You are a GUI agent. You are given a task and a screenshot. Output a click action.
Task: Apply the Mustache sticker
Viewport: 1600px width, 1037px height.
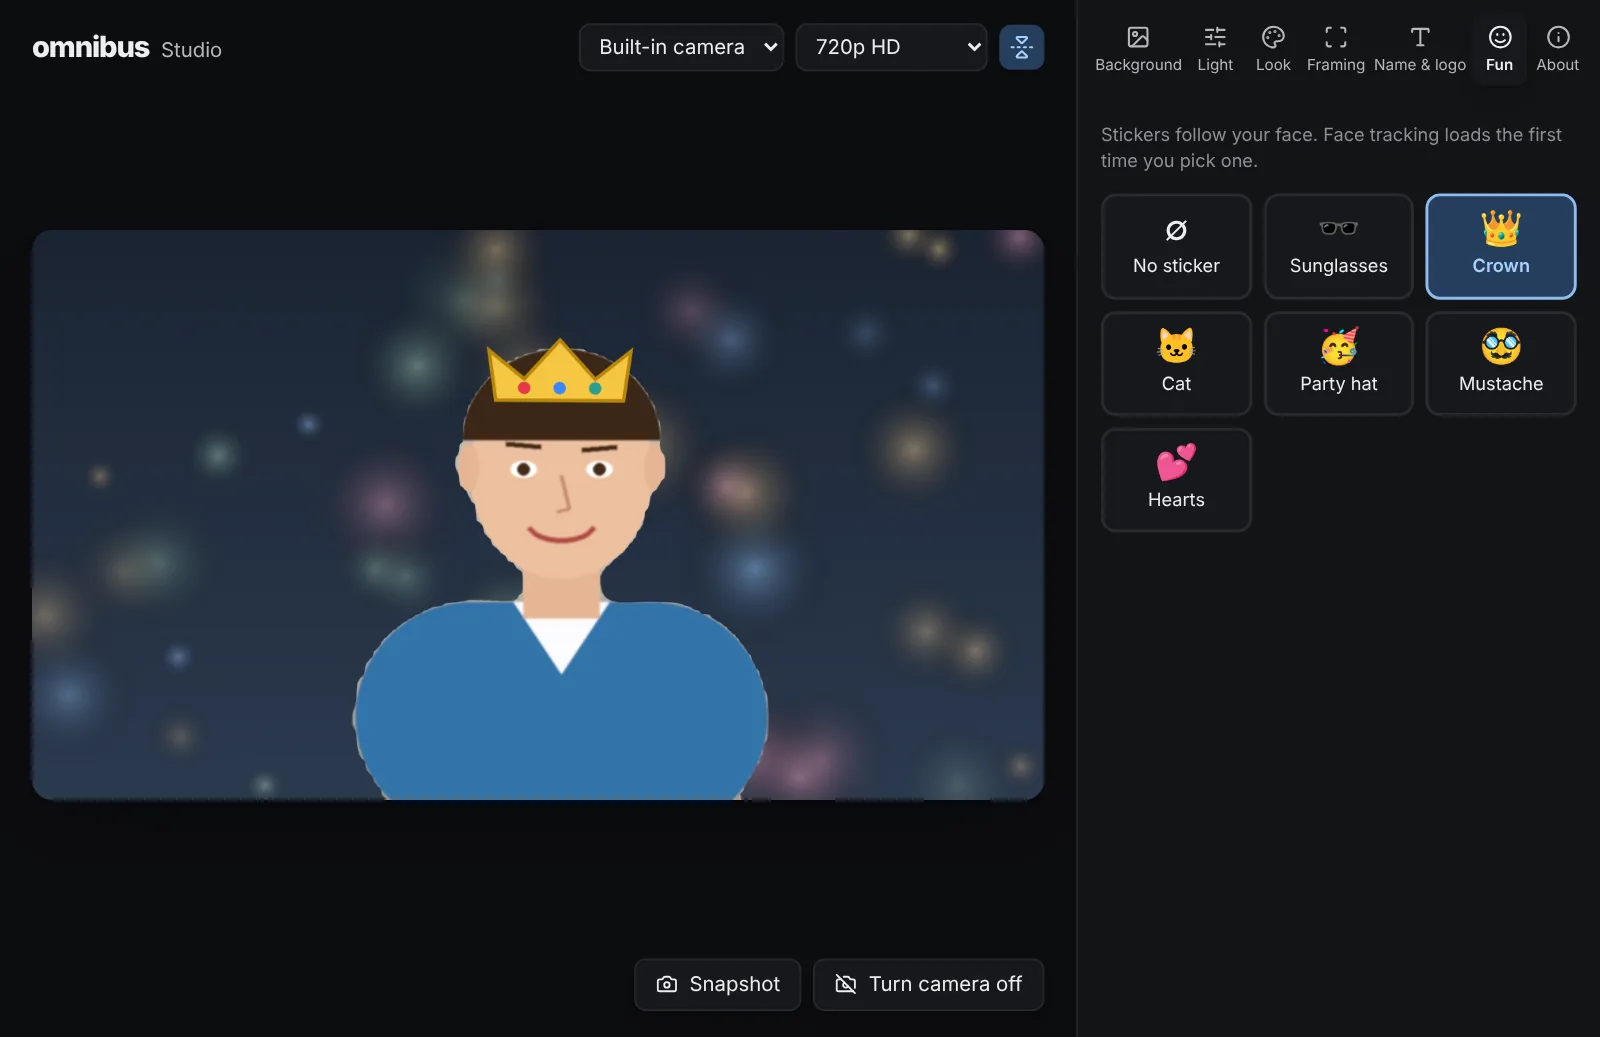tap(1500, 364)
